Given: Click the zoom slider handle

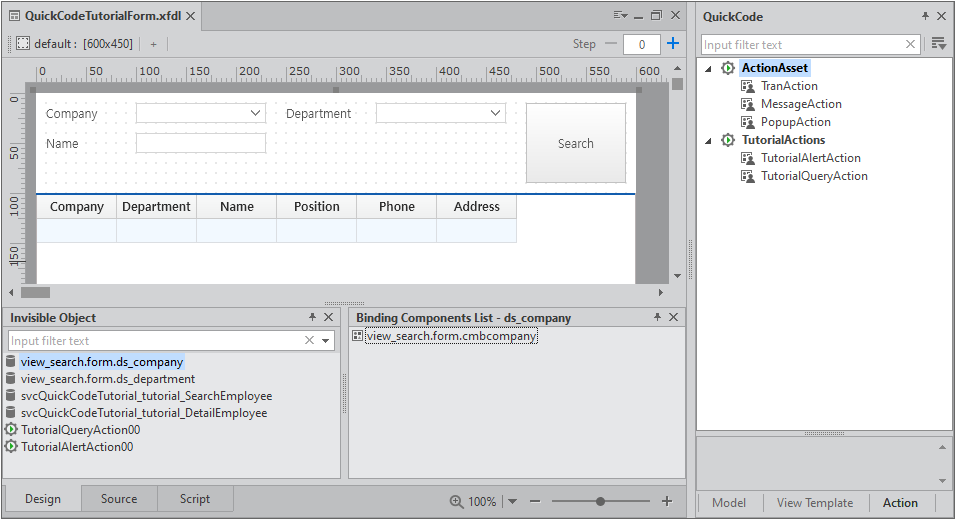Looking at the screenshot, I should click(600, 501).
